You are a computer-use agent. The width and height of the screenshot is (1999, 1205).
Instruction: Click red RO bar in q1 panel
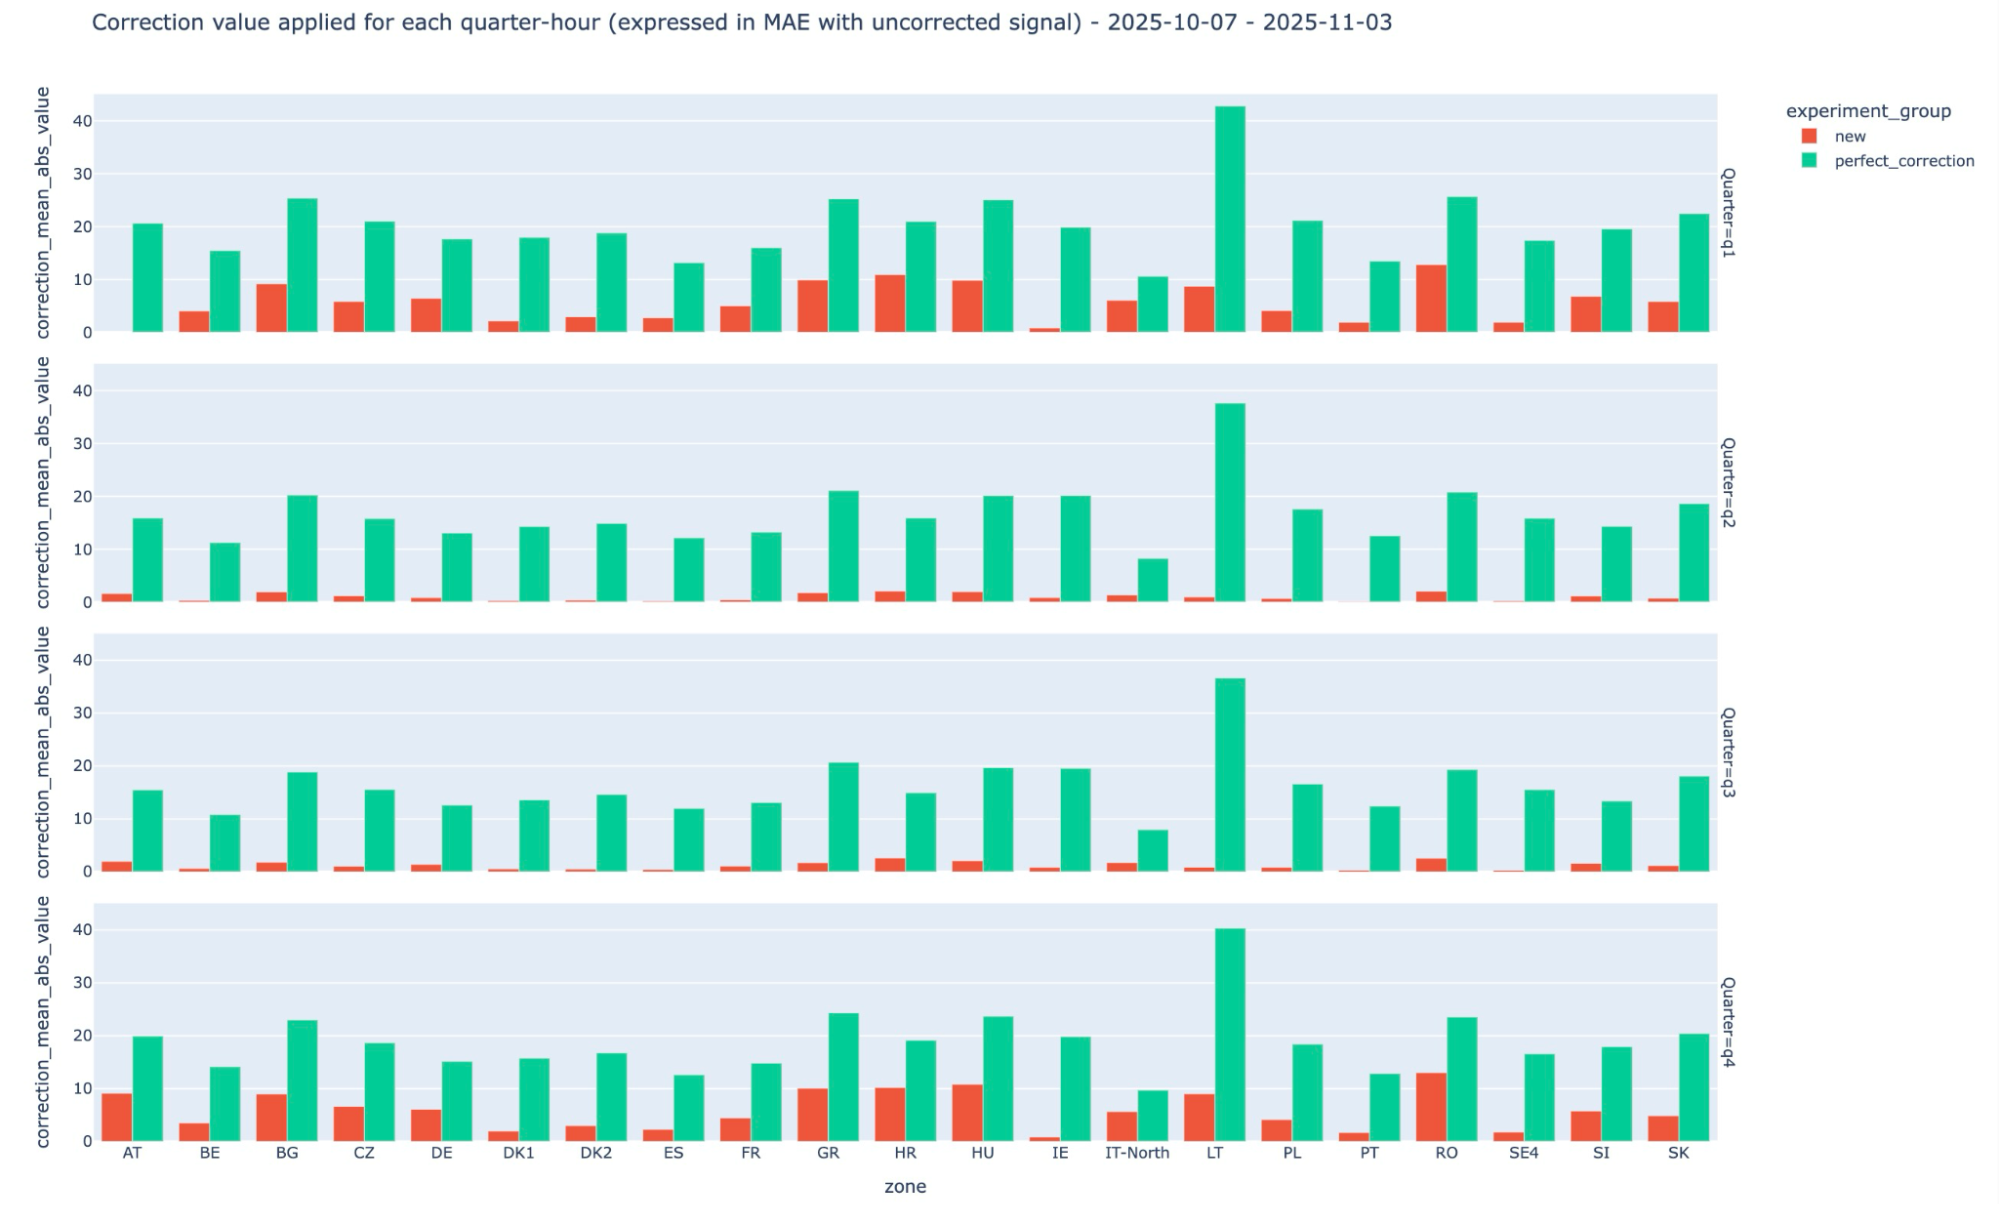point(1431,298)
